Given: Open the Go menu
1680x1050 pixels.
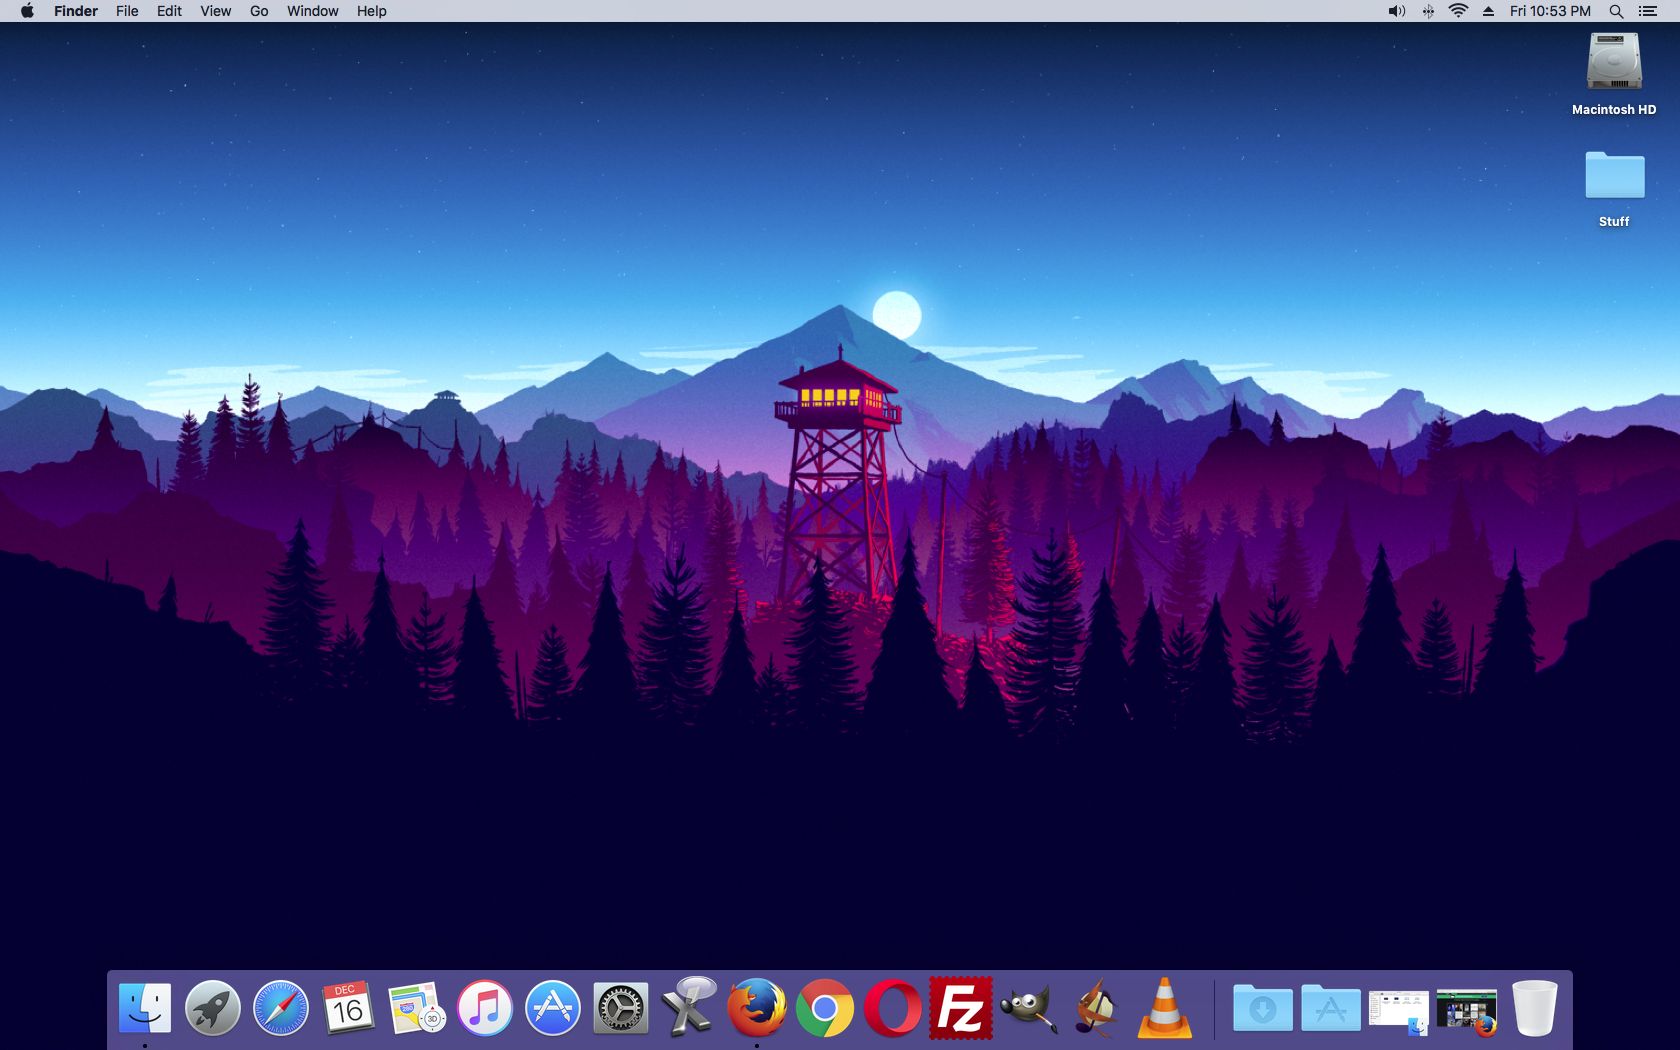Looking at the screenshot, I should pyautogui.click(x=259, y=11).
